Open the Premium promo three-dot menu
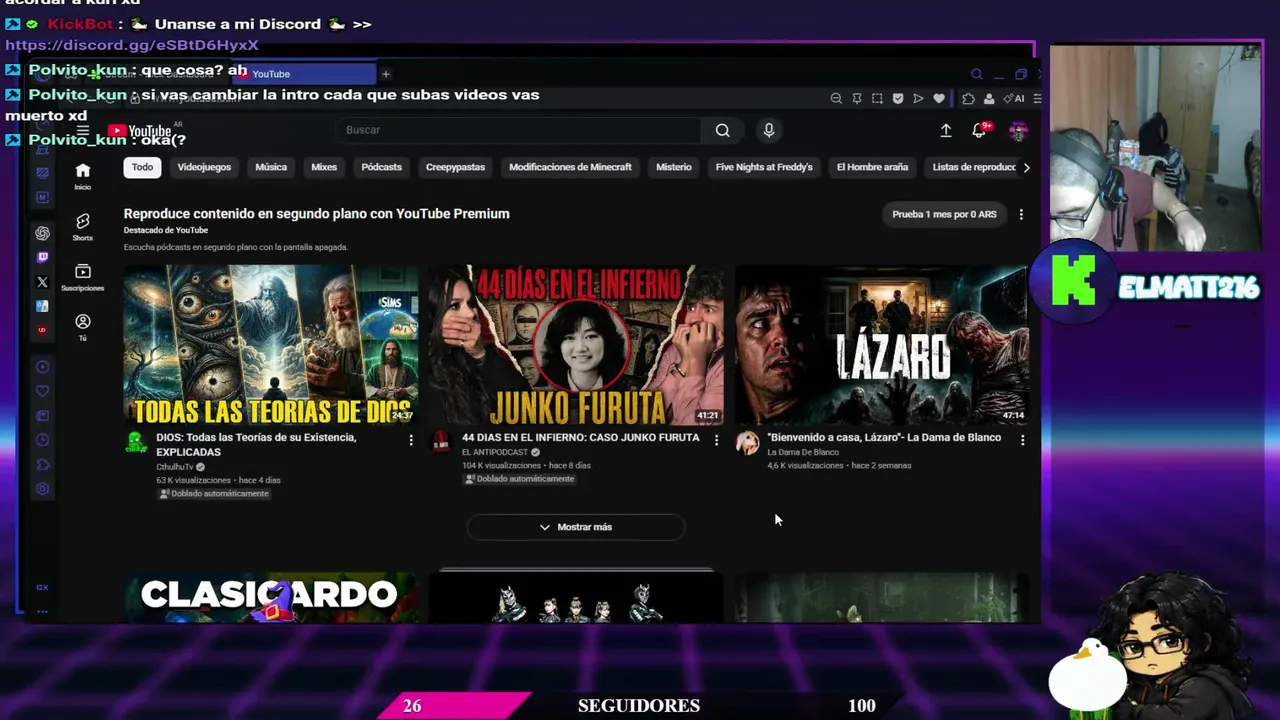This screenshot has width=1280, height=720. click(1021, 214)
